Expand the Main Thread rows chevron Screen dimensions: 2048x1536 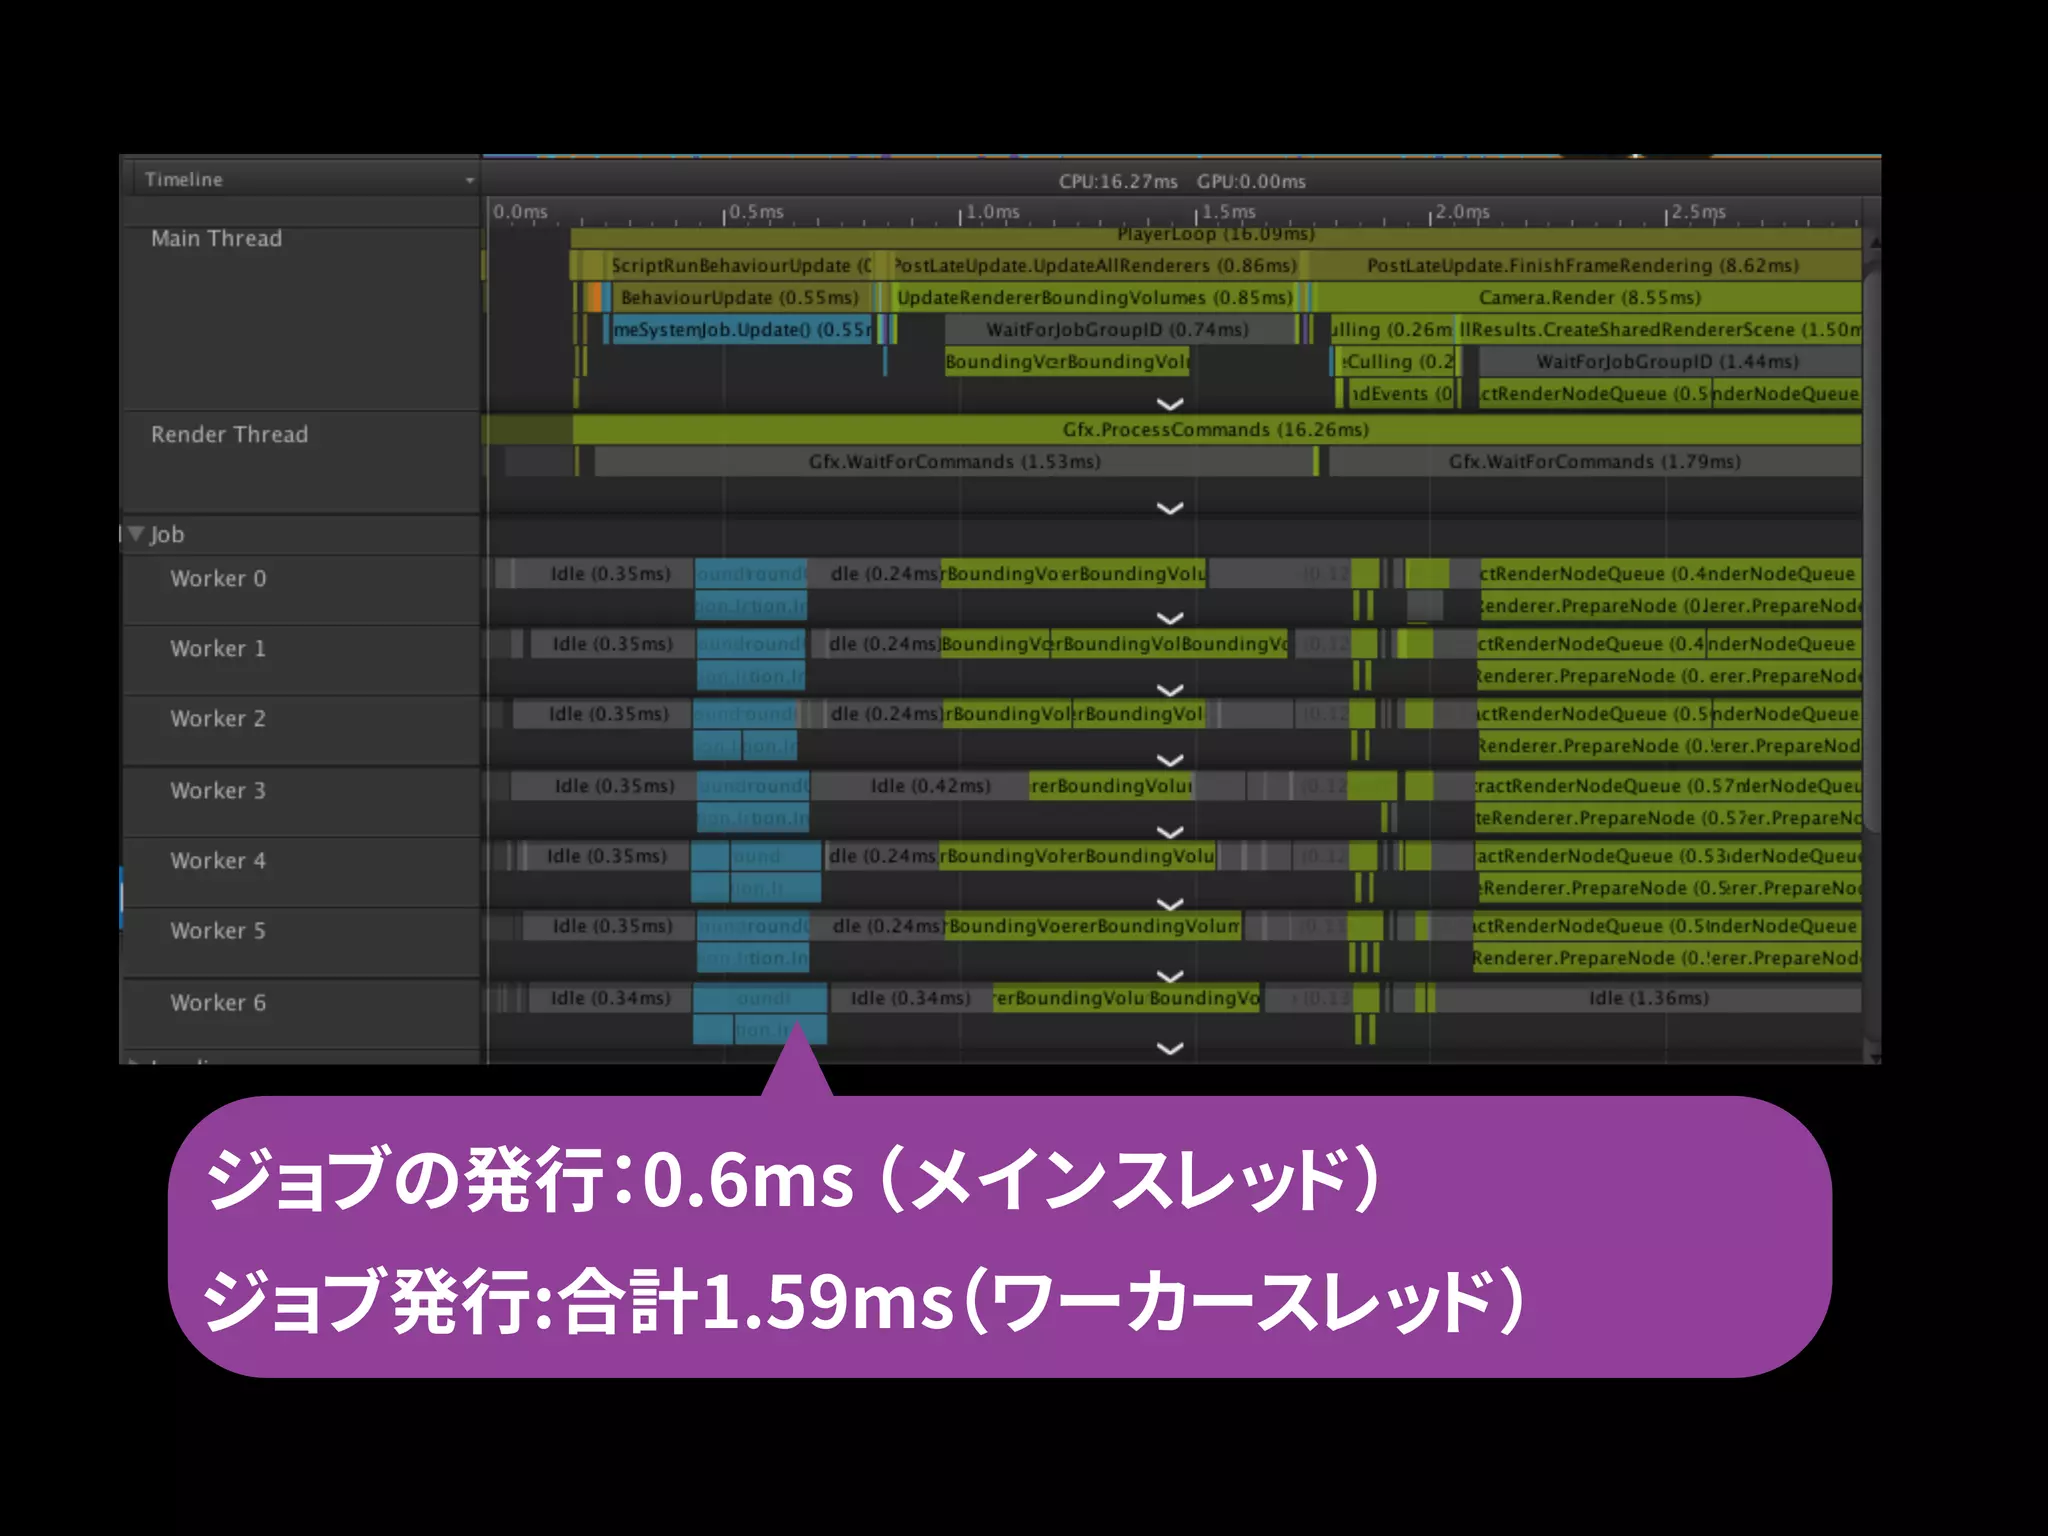pyautogui.click(x=1170, y=404)
